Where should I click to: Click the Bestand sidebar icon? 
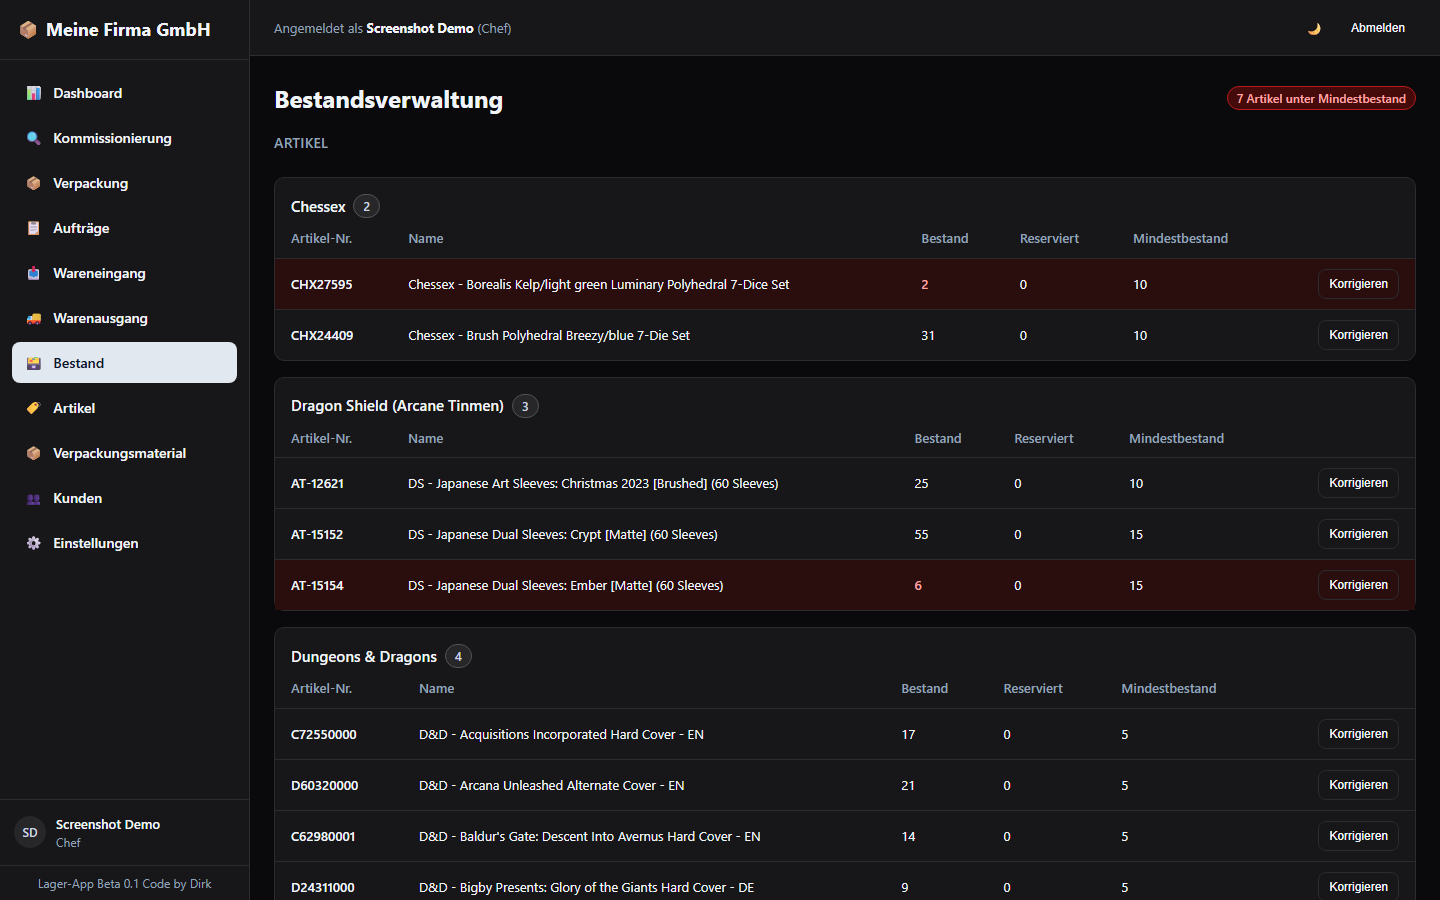[34, 363]
